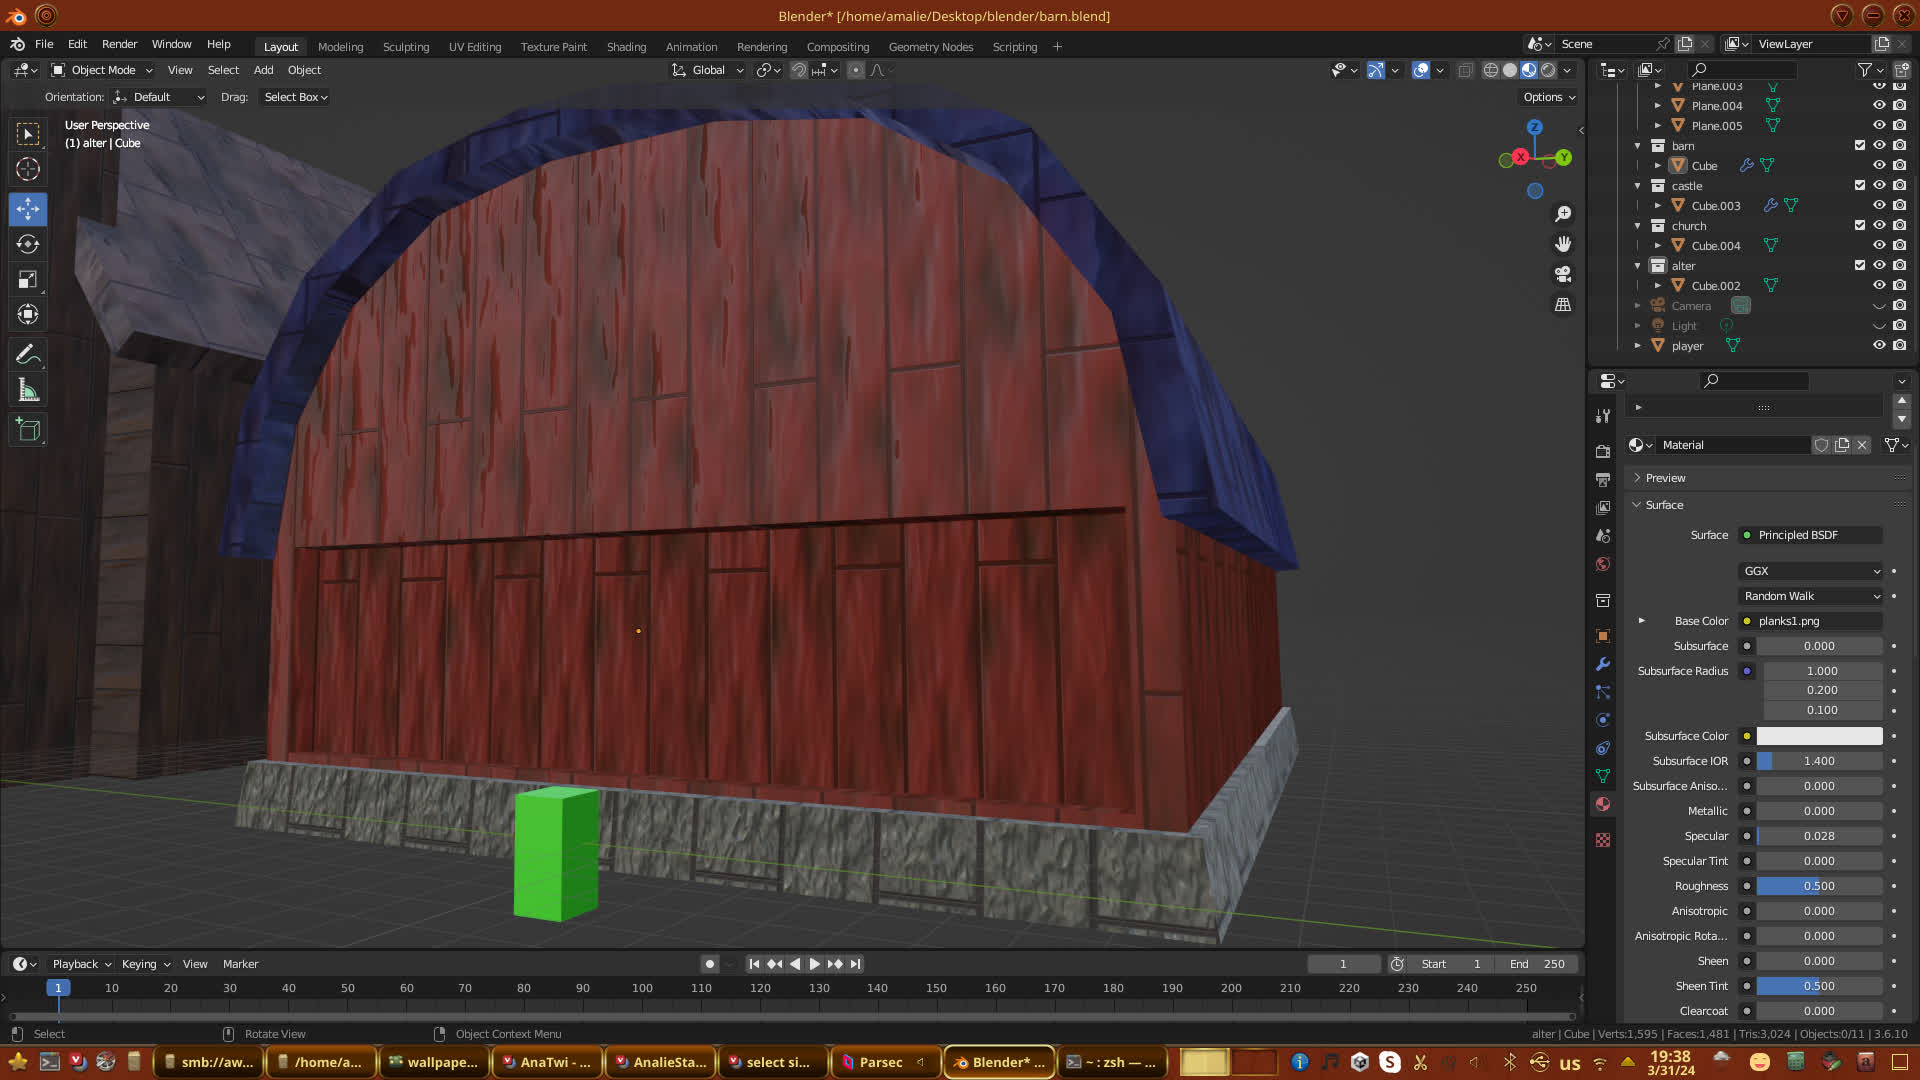Hide the player object with the eye icon
The image size is (1920, 1080).
(1879, 345)
